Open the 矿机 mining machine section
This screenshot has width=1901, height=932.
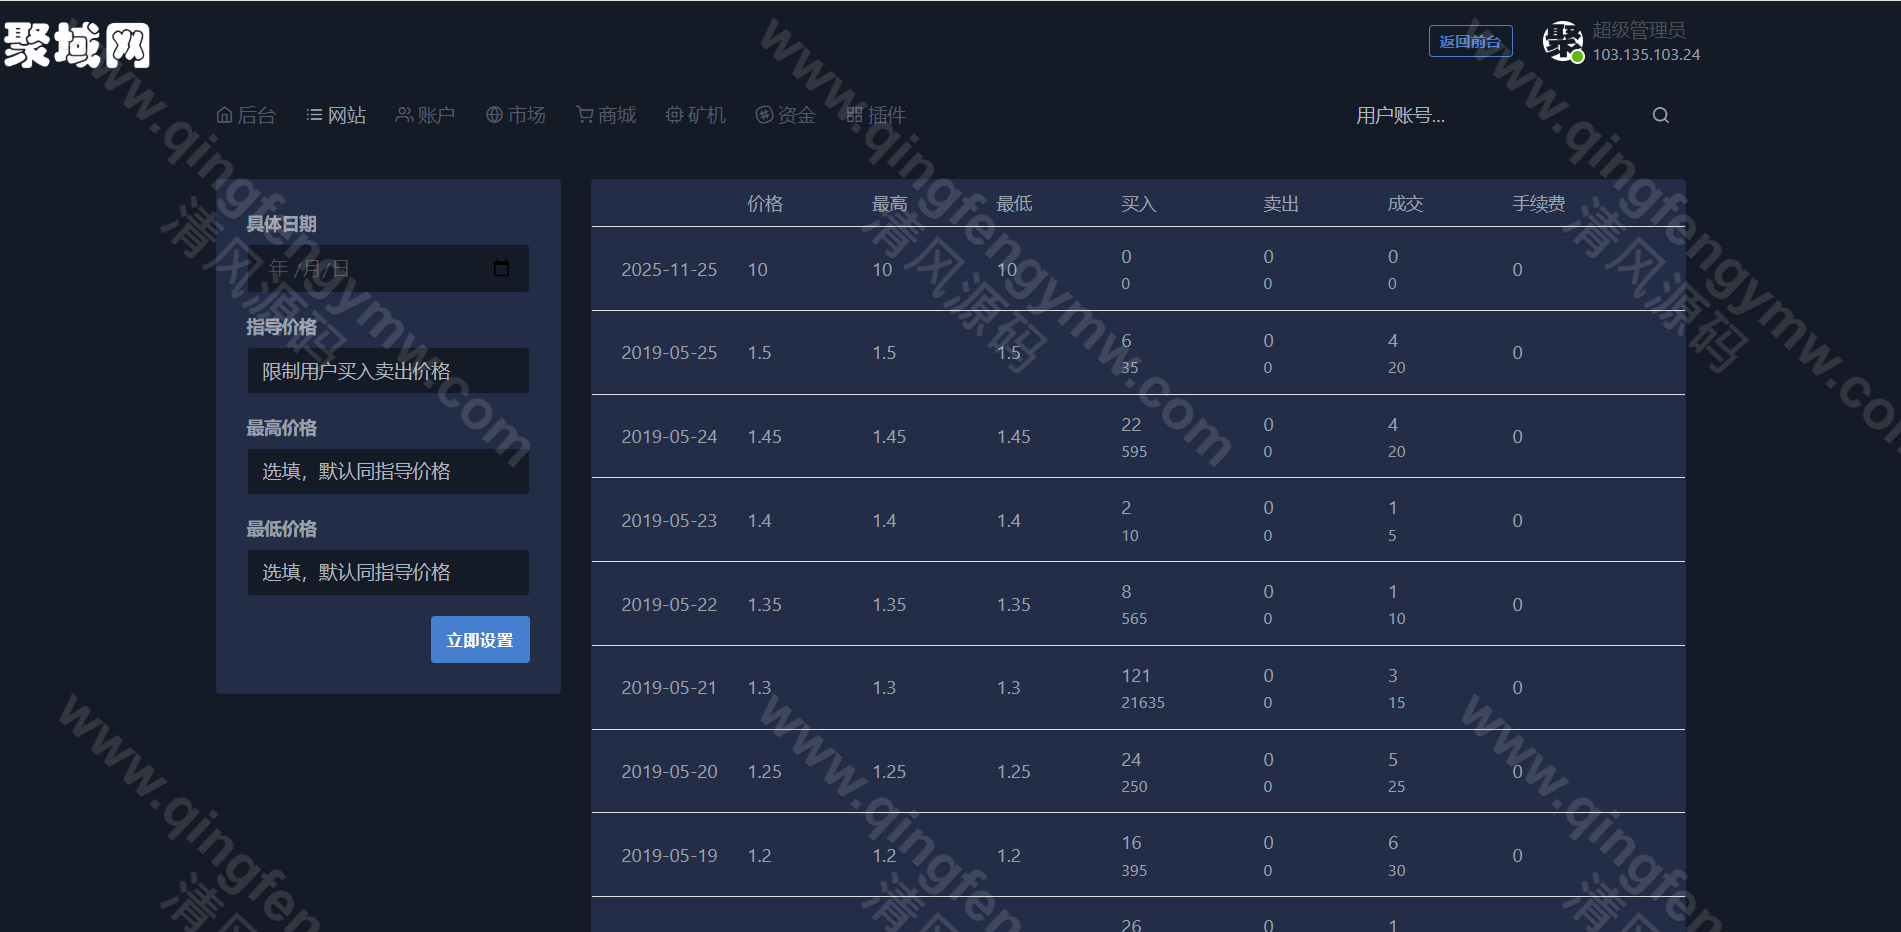click(695, 114)
